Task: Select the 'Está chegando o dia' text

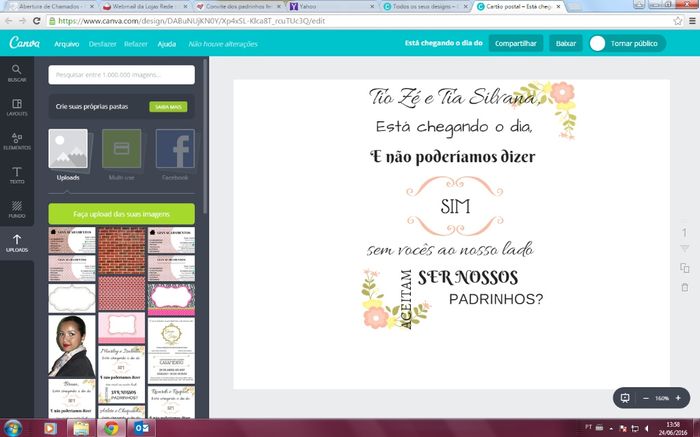Action: tap(454, 128)
